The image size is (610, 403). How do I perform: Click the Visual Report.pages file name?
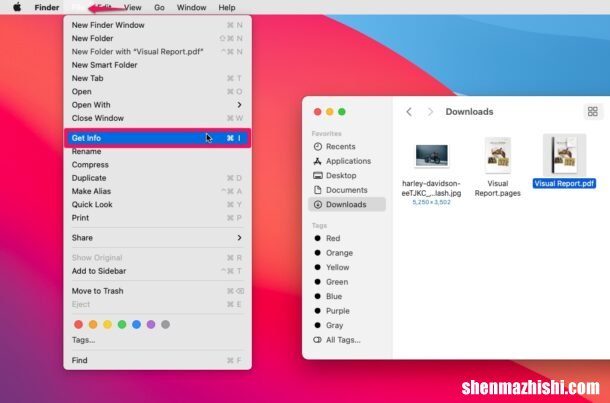click(x=498, y=188)
